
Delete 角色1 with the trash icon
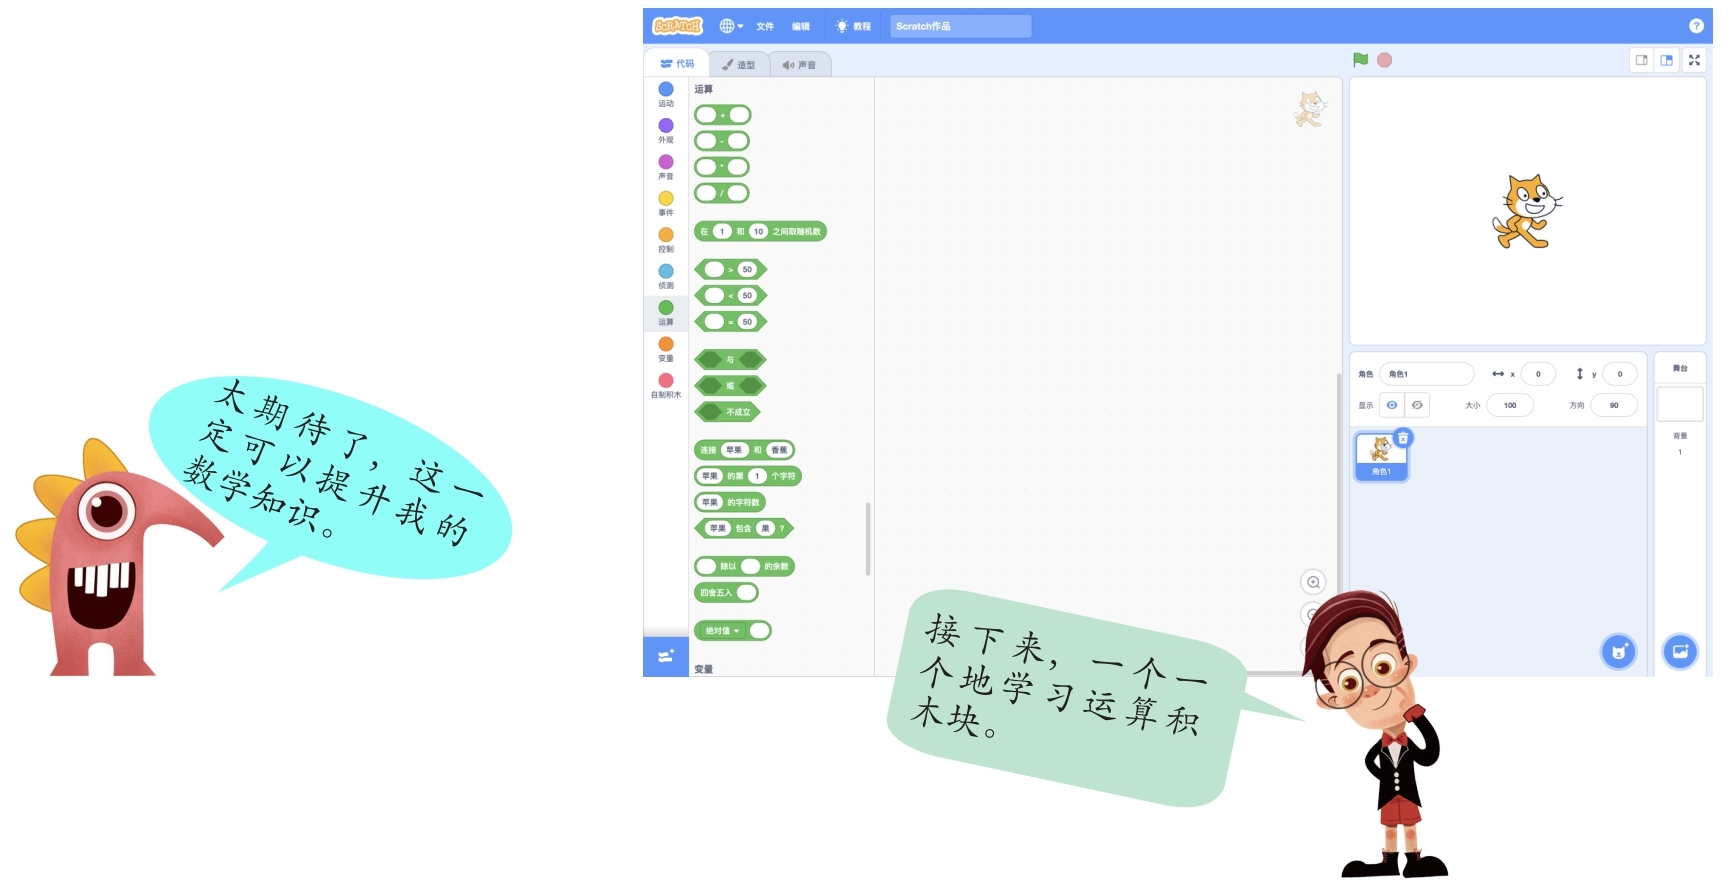pos(1403,438)
